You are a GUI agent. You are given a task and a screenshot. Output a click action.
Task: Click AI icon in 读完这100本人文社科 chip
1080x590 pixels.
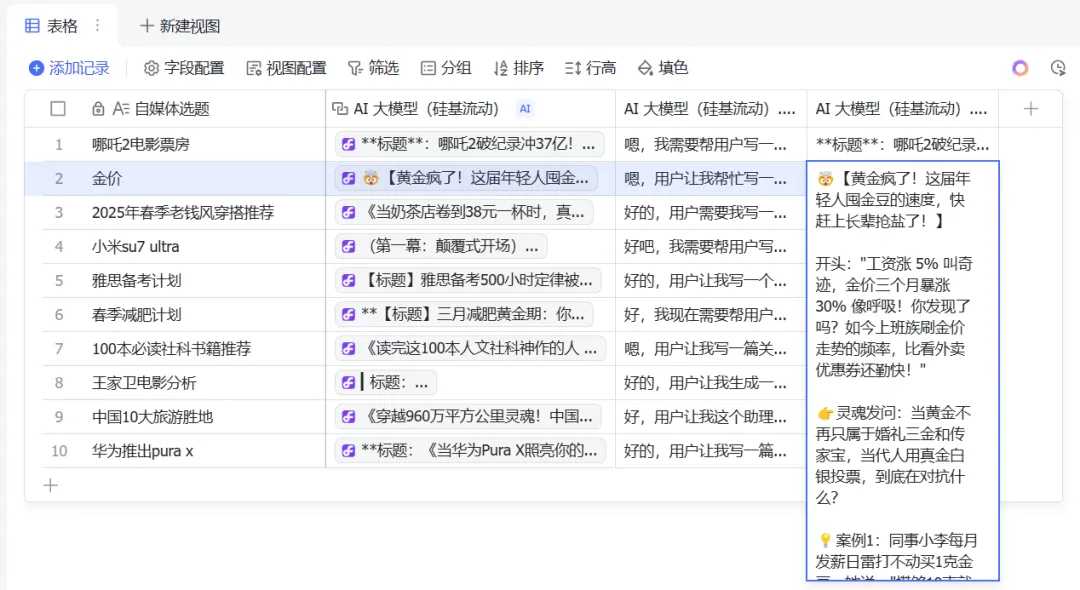click(349, 349)
